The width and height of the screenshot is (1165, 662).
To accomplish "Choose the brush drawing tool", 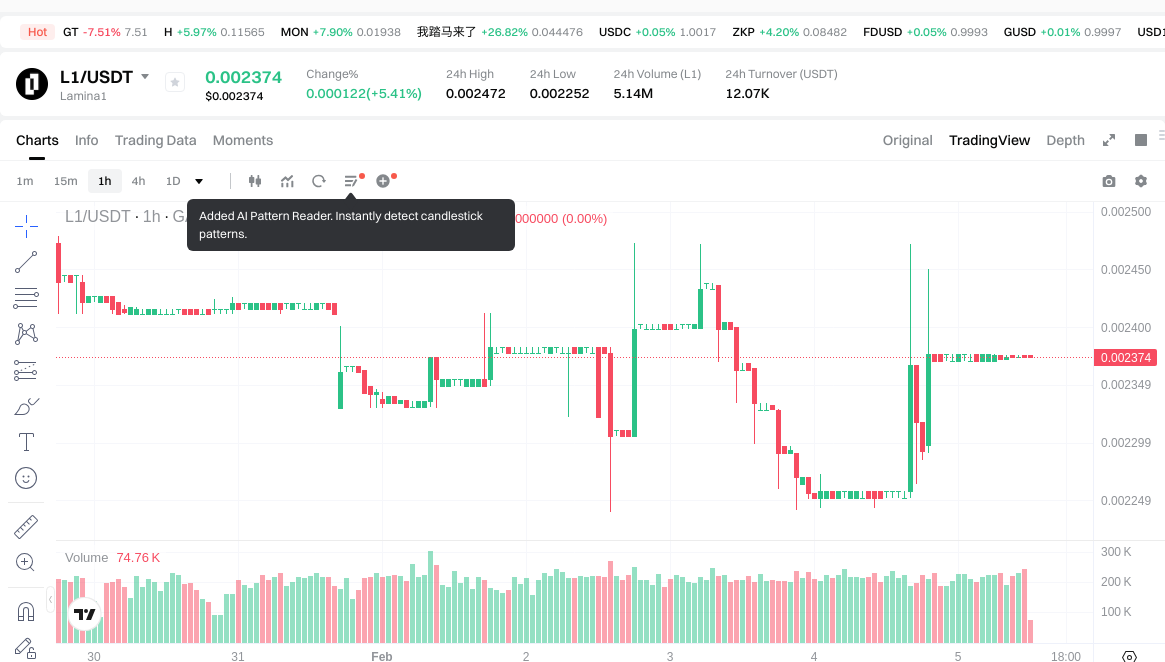I will pyautogui.click(x=26, y=406).
